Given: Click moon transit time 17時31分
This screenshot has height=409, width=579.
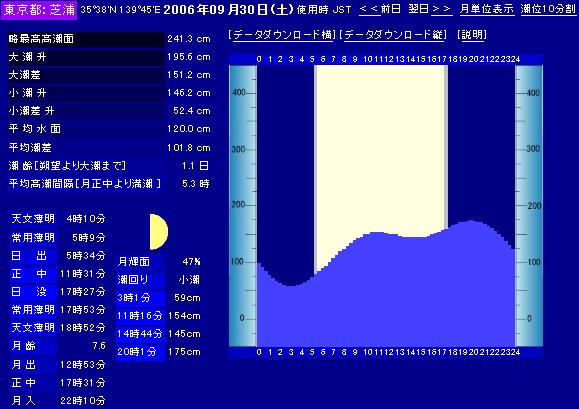Looking at the screenshot, I should (x=83, y=383).
